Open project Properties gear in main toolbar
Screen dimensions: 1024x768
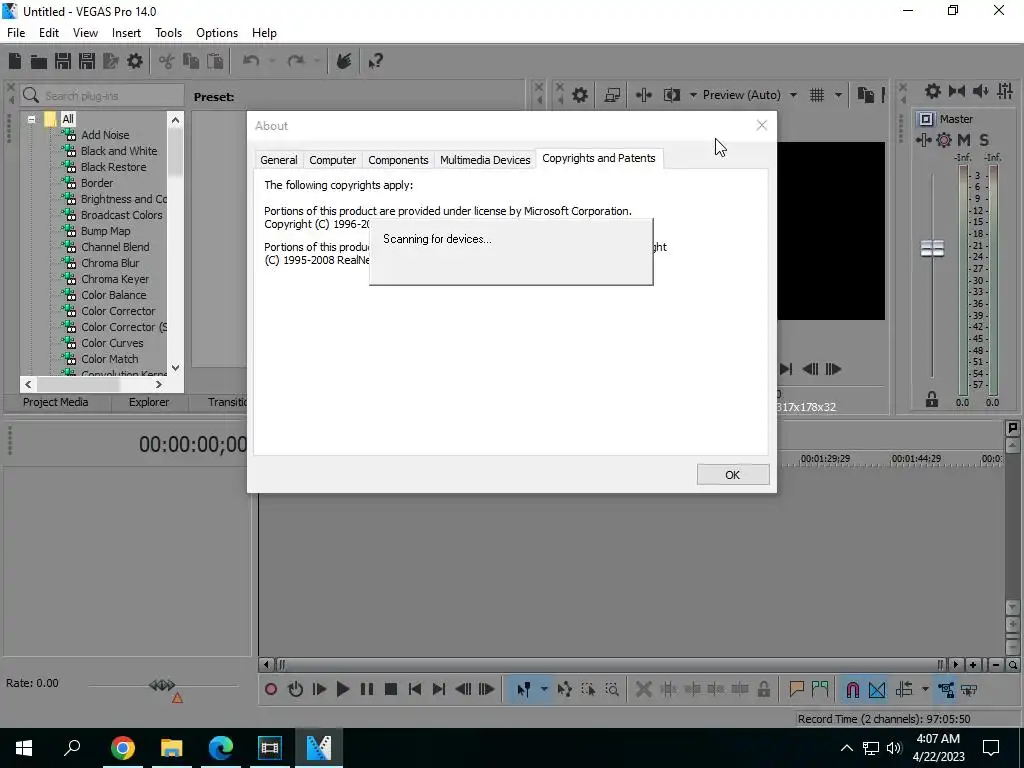pyautogui.click(x=135, y=61)
